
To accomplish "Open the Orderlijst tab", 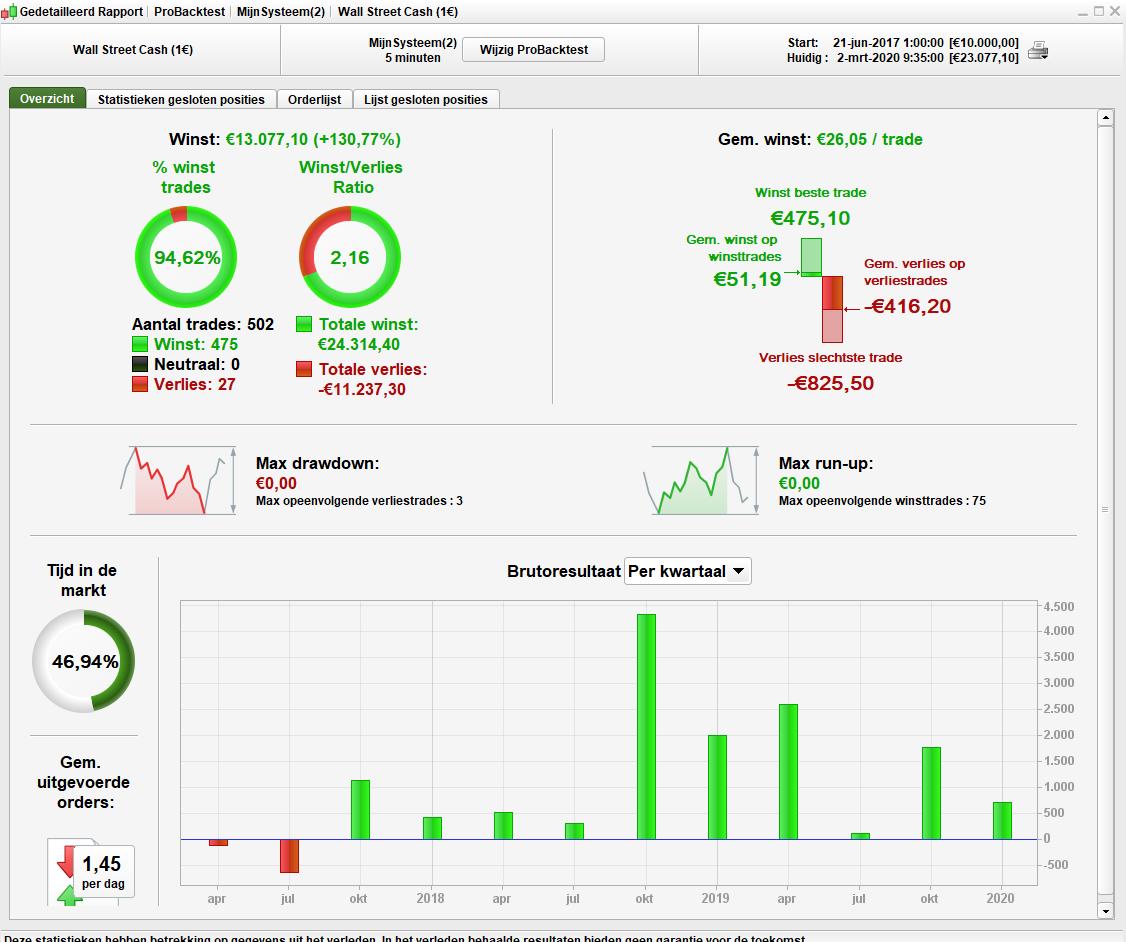I will [x=315, y=100].
